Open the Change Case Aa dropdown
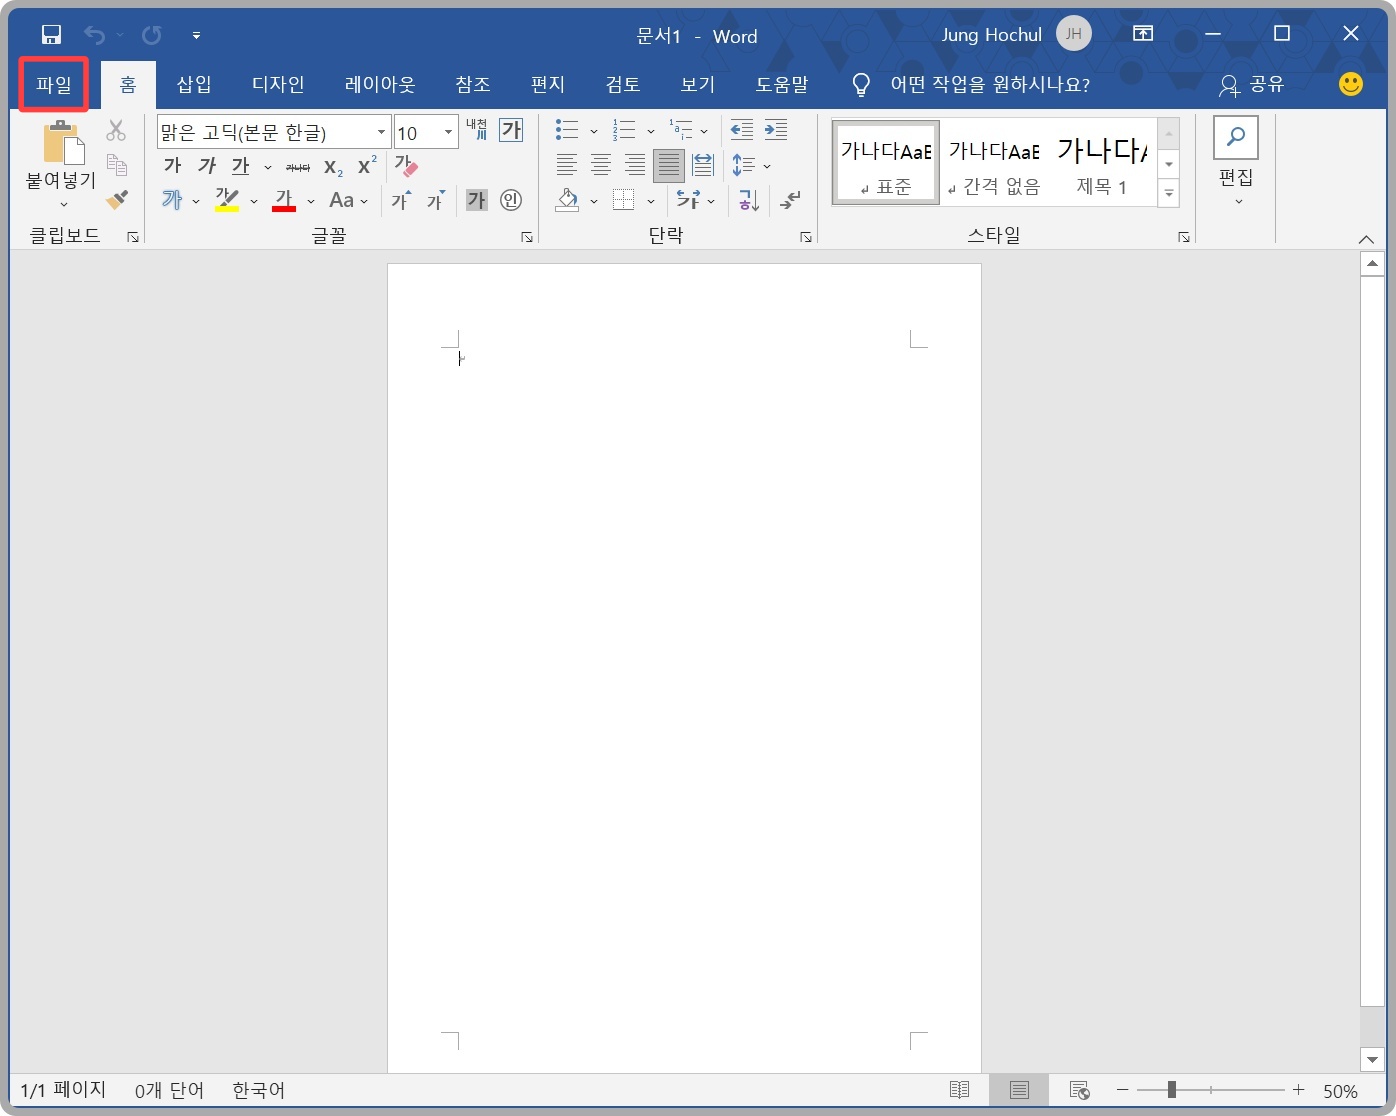Screen dimensions: 1396x1116 pyautogui.click(x=348, y=200)
